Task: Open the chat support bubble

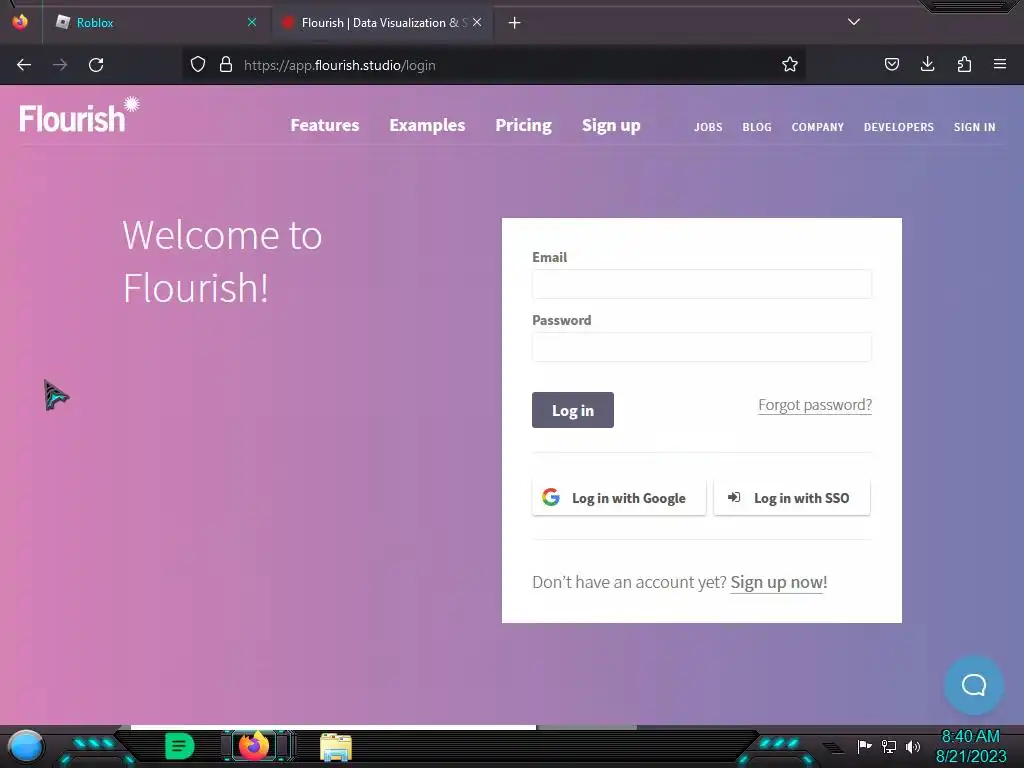Action: tap(973, 685)
